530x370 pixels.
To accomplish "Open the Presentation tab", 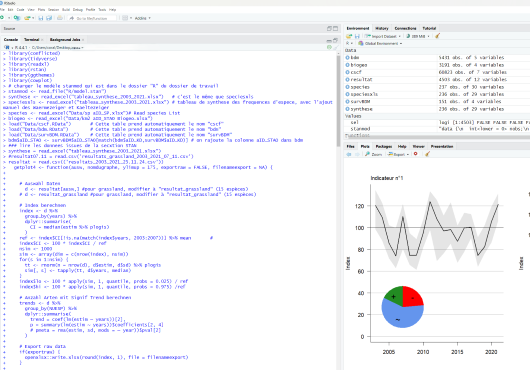I will click(442, 146).
